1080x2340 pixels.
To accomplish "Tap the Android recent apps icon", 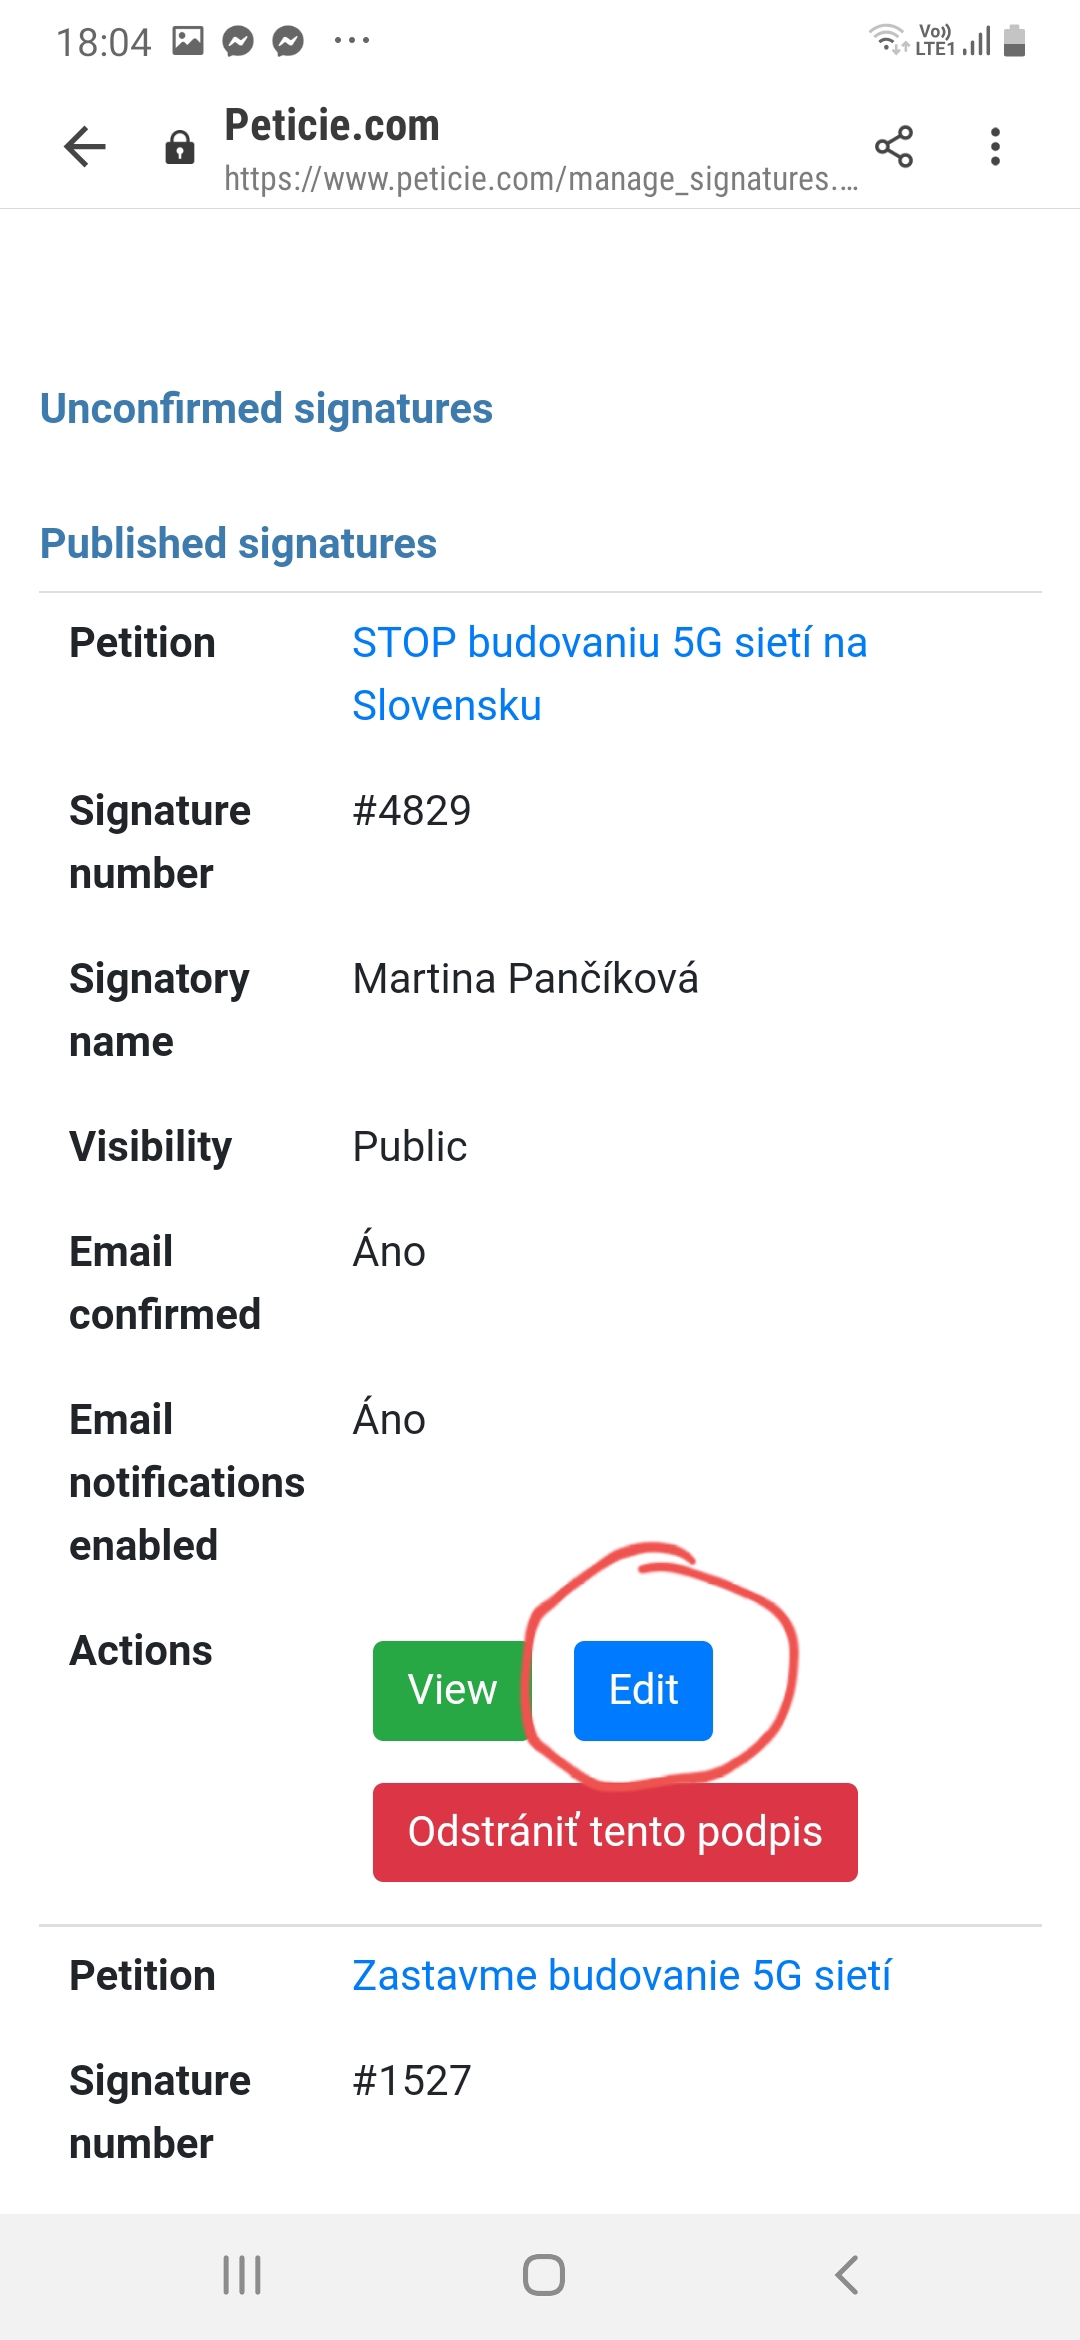I will (x=242, y=2275).
